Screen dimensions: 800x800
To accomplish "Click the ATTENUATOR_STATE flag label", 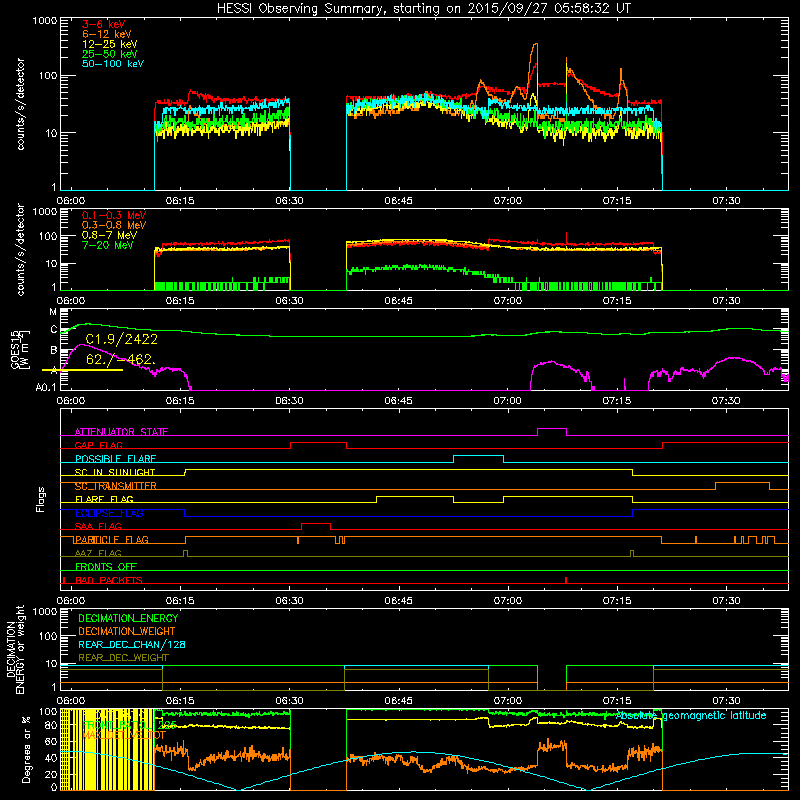I will 121,432.
